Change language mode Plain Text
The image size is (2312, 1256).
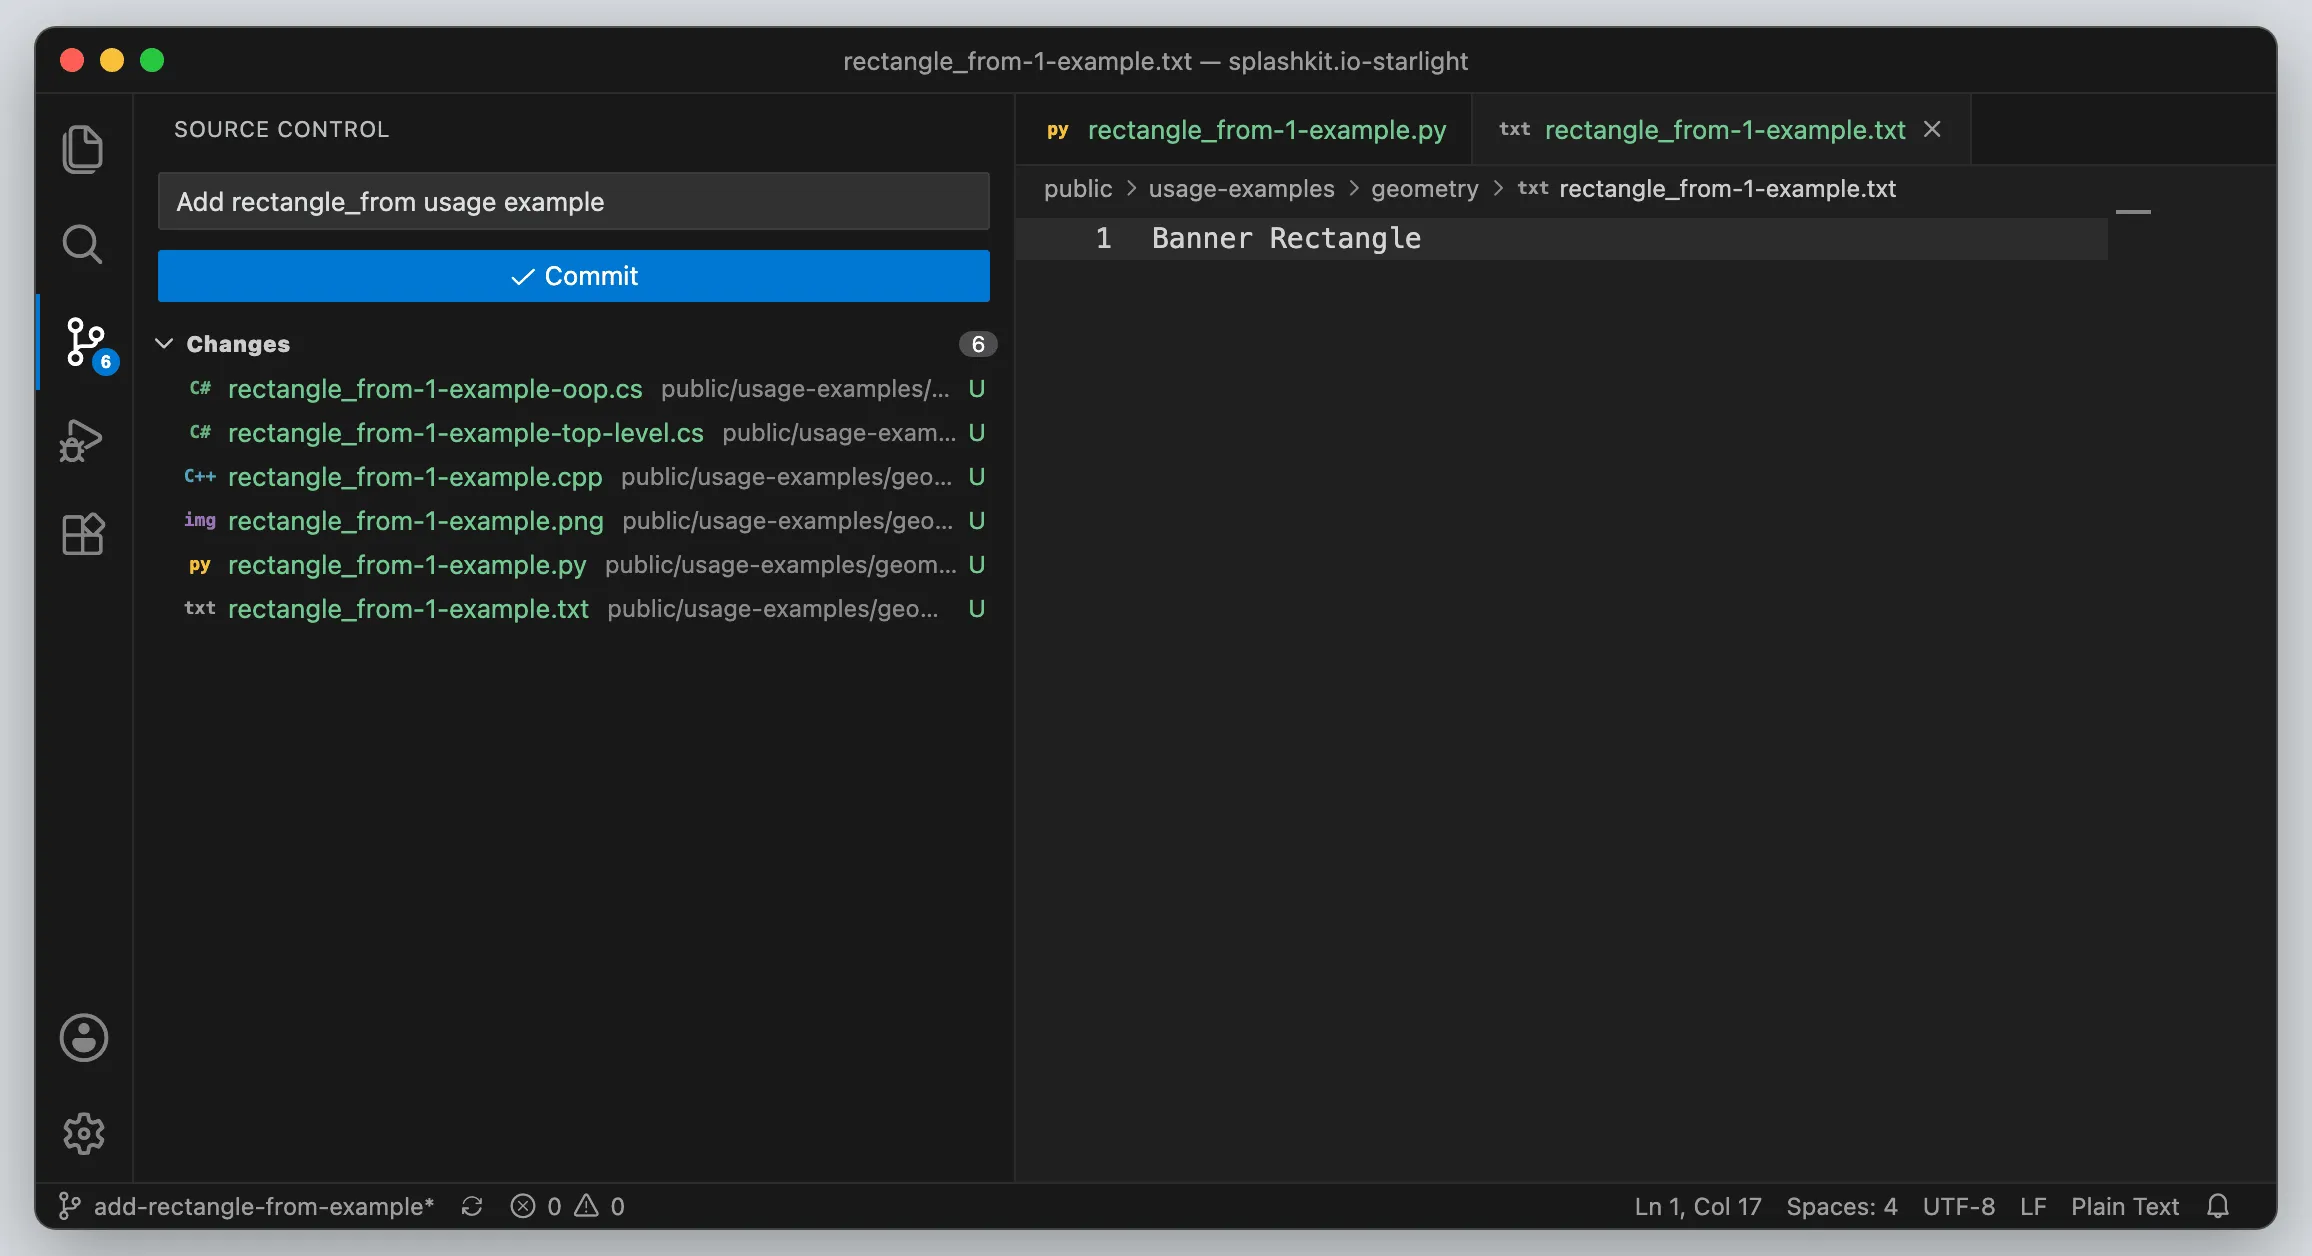[x=2124, y=1206]
